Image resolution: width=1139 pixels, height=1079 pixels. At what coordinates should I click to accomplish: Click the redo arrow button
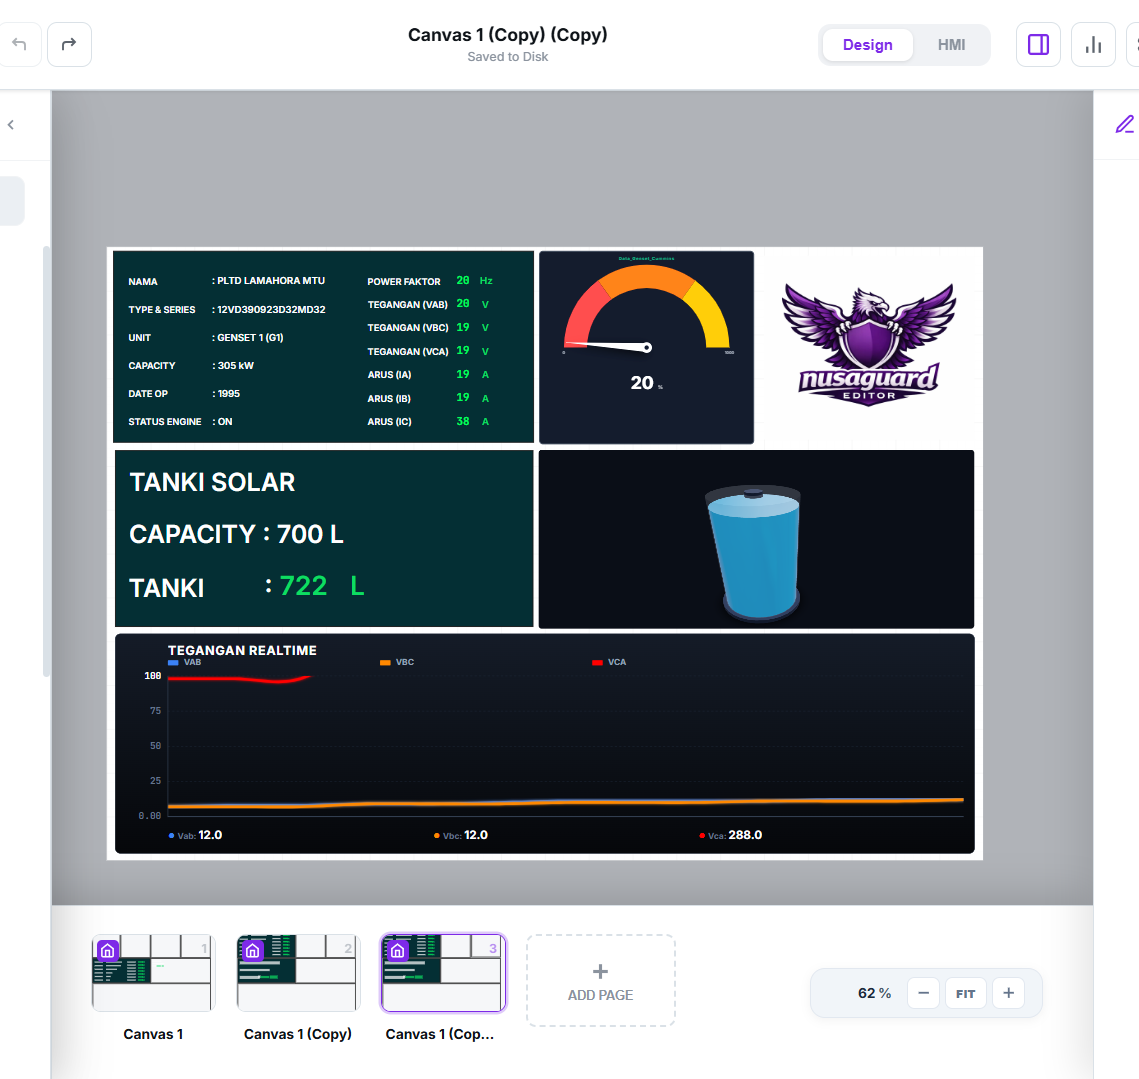point(69,45)
